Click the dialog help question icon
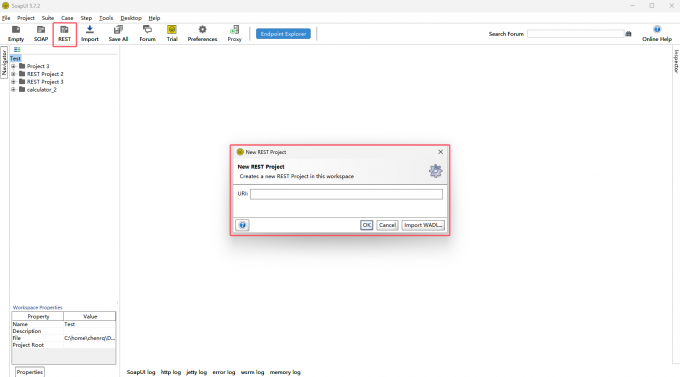 [x=242, y=225]
